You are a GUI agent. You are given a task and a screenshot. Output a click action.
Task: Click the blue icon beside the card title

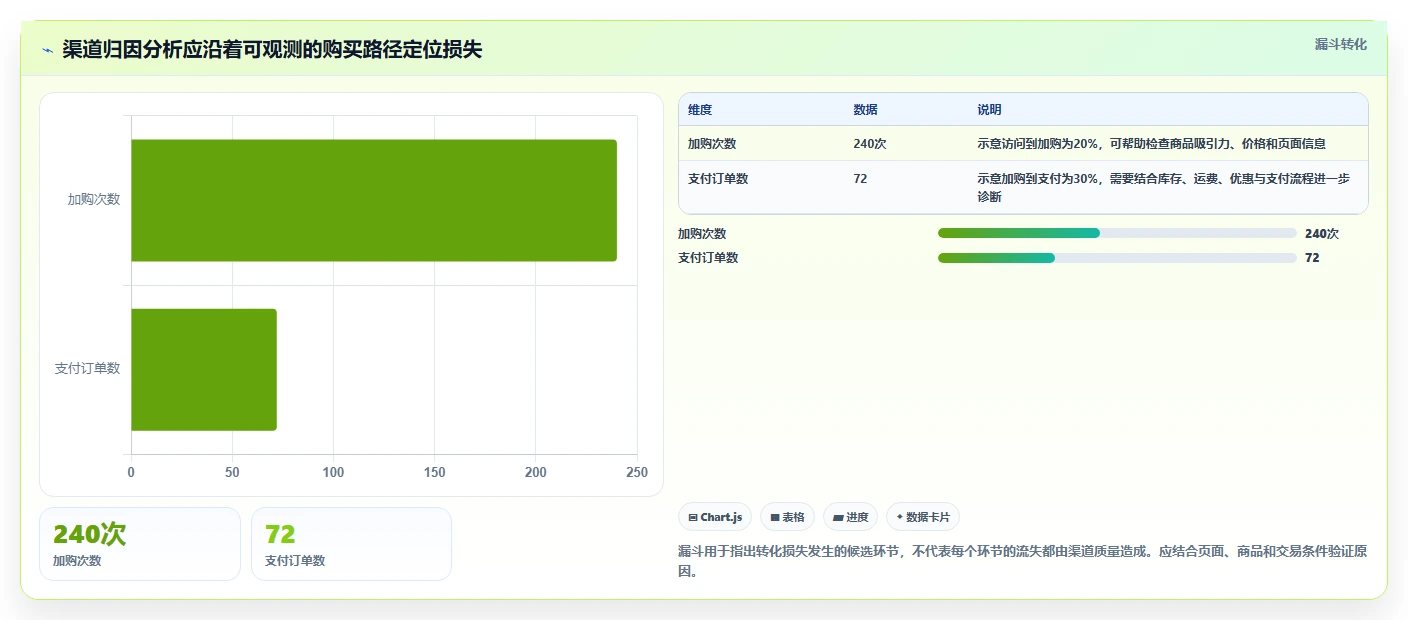[x=47, y=49]
